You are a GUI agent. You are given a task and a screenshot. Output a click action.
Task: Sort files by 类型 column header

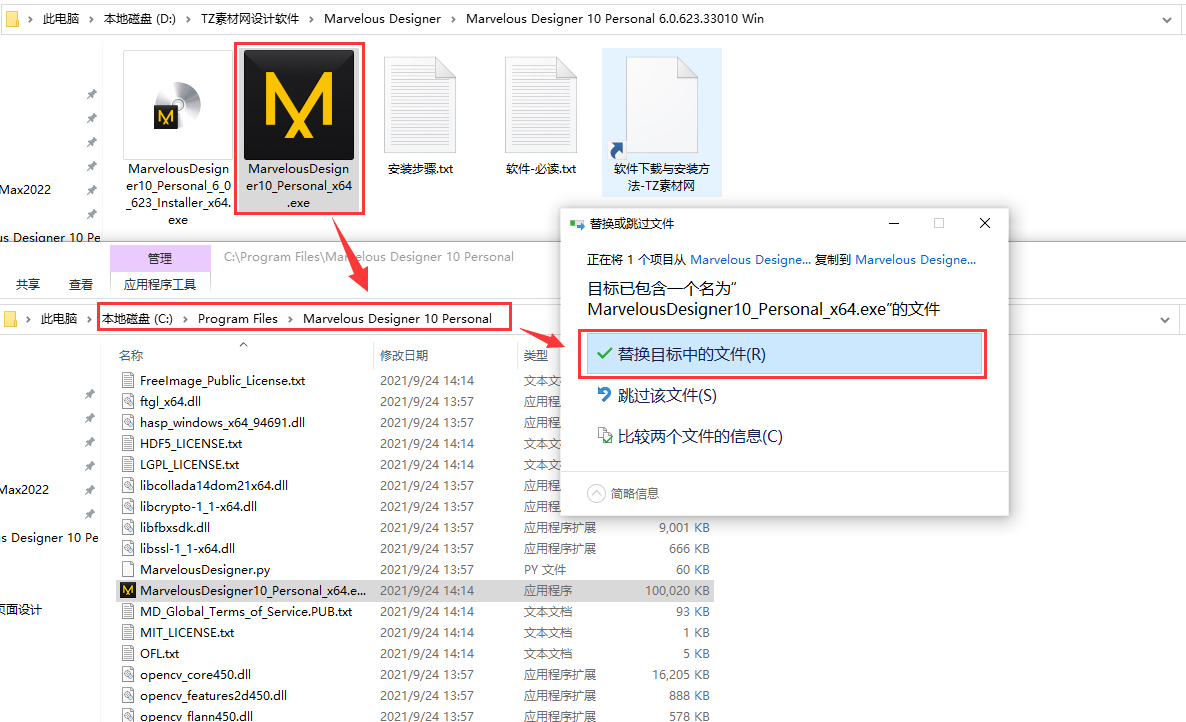[536, 355]
